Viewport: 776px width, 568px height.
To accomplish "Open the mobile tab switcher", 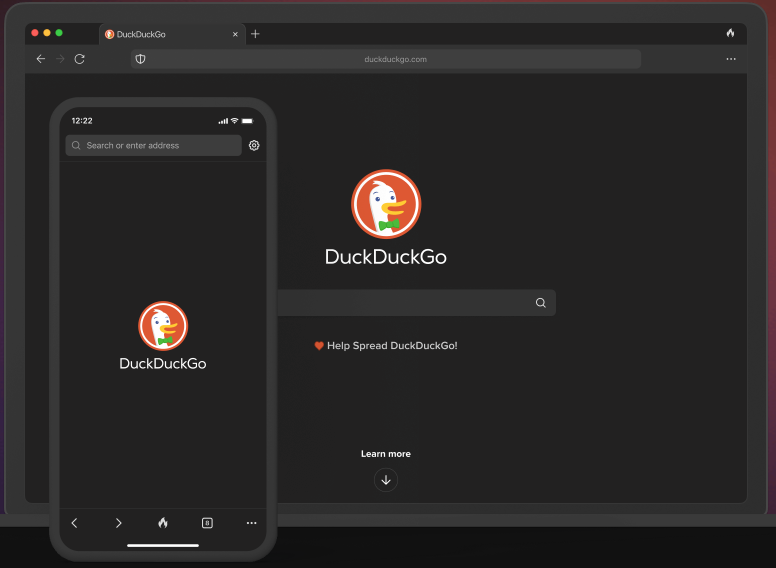I will point(207,523).
